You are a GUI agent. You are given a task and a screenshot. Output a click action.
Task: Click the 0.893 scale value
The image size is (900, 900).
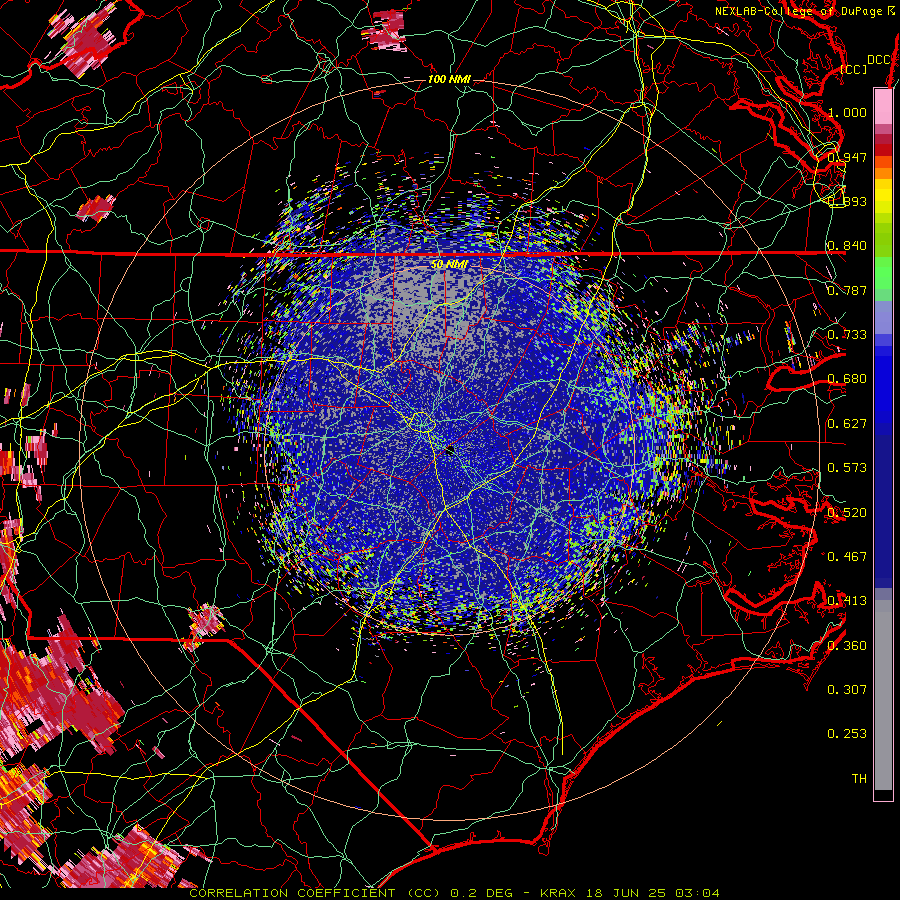[847, 201]
